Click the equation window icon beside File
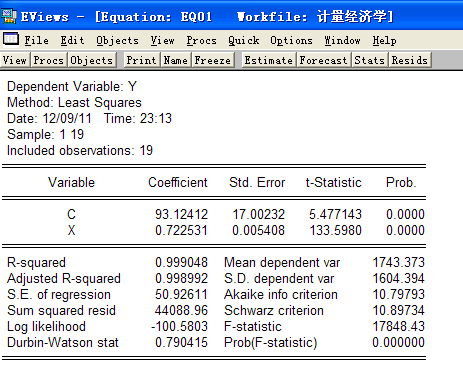This screenshot has width=463, height=379. coord(11,39)
